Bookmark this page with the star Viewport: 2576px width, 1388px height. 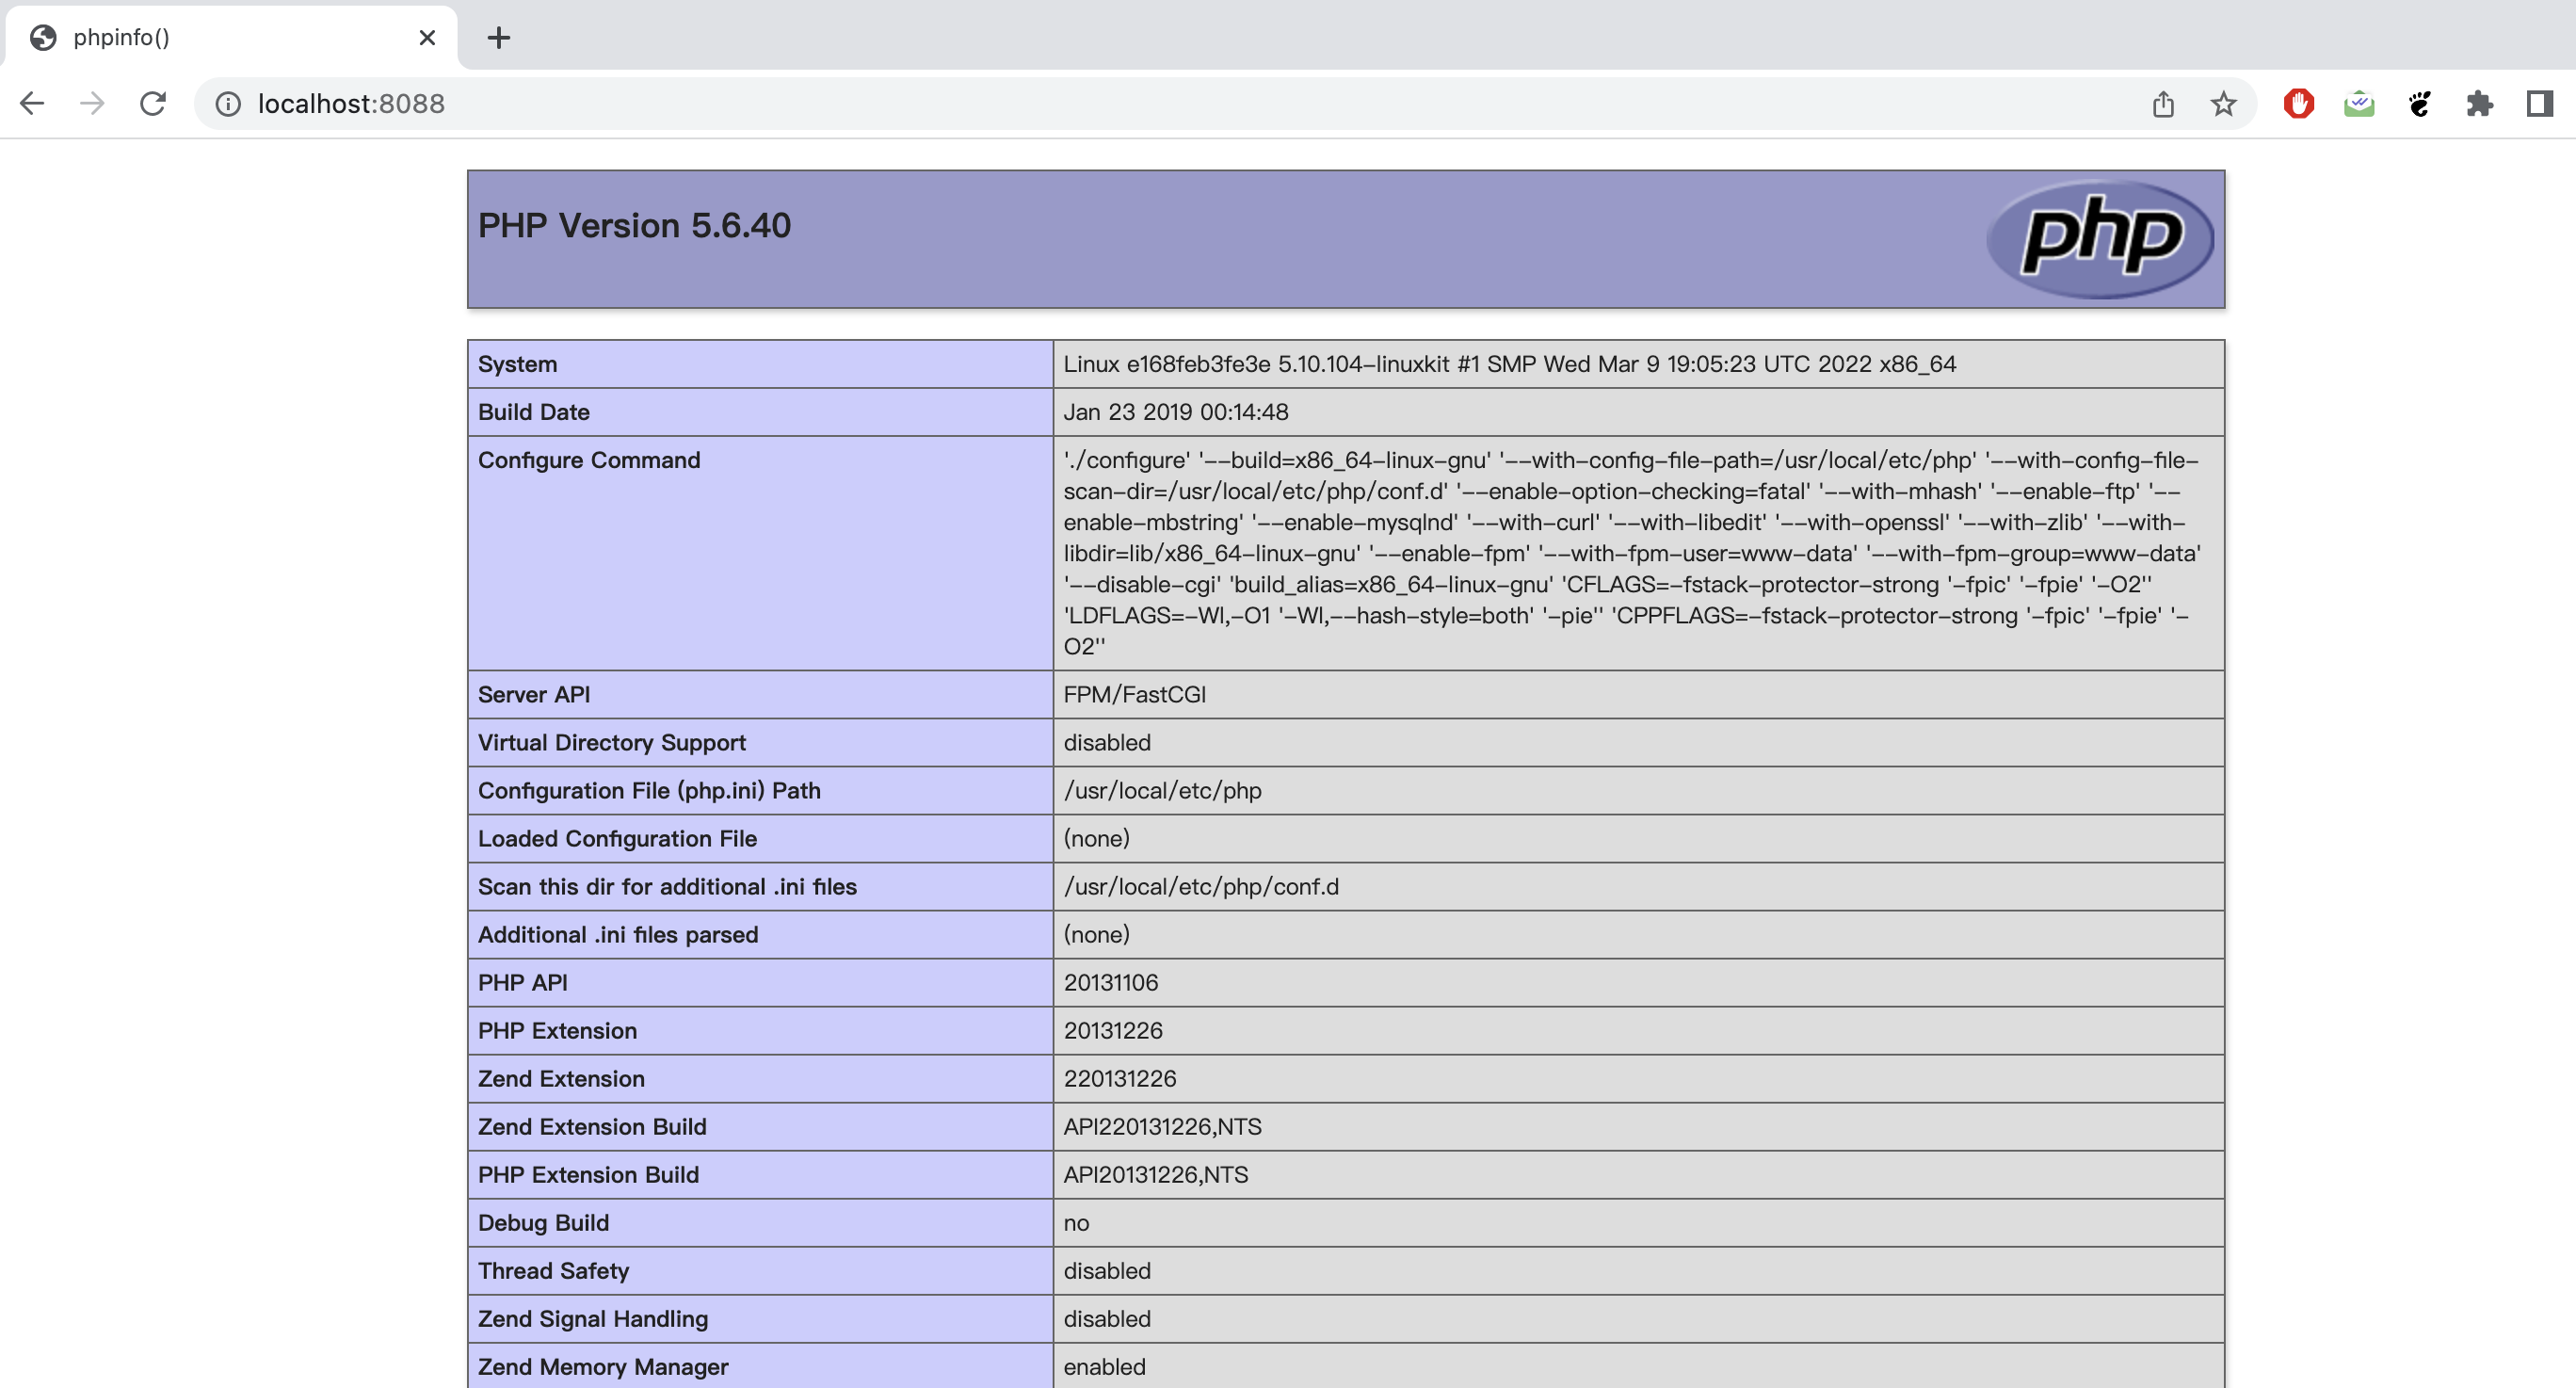(x=2223, y=104)
